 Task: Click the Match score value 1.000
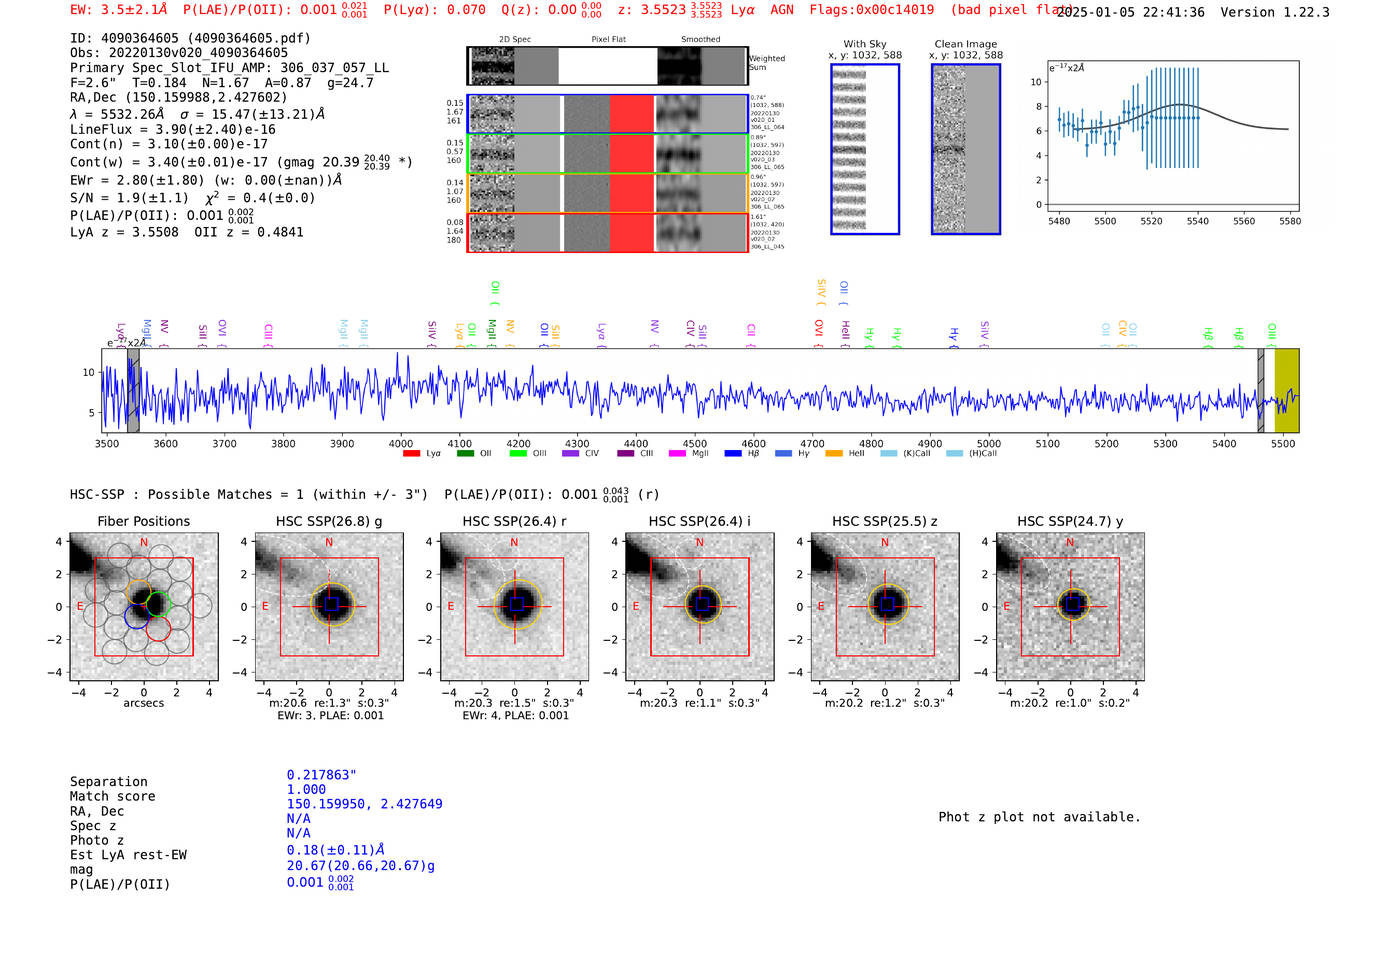click(x=307, y=789)
